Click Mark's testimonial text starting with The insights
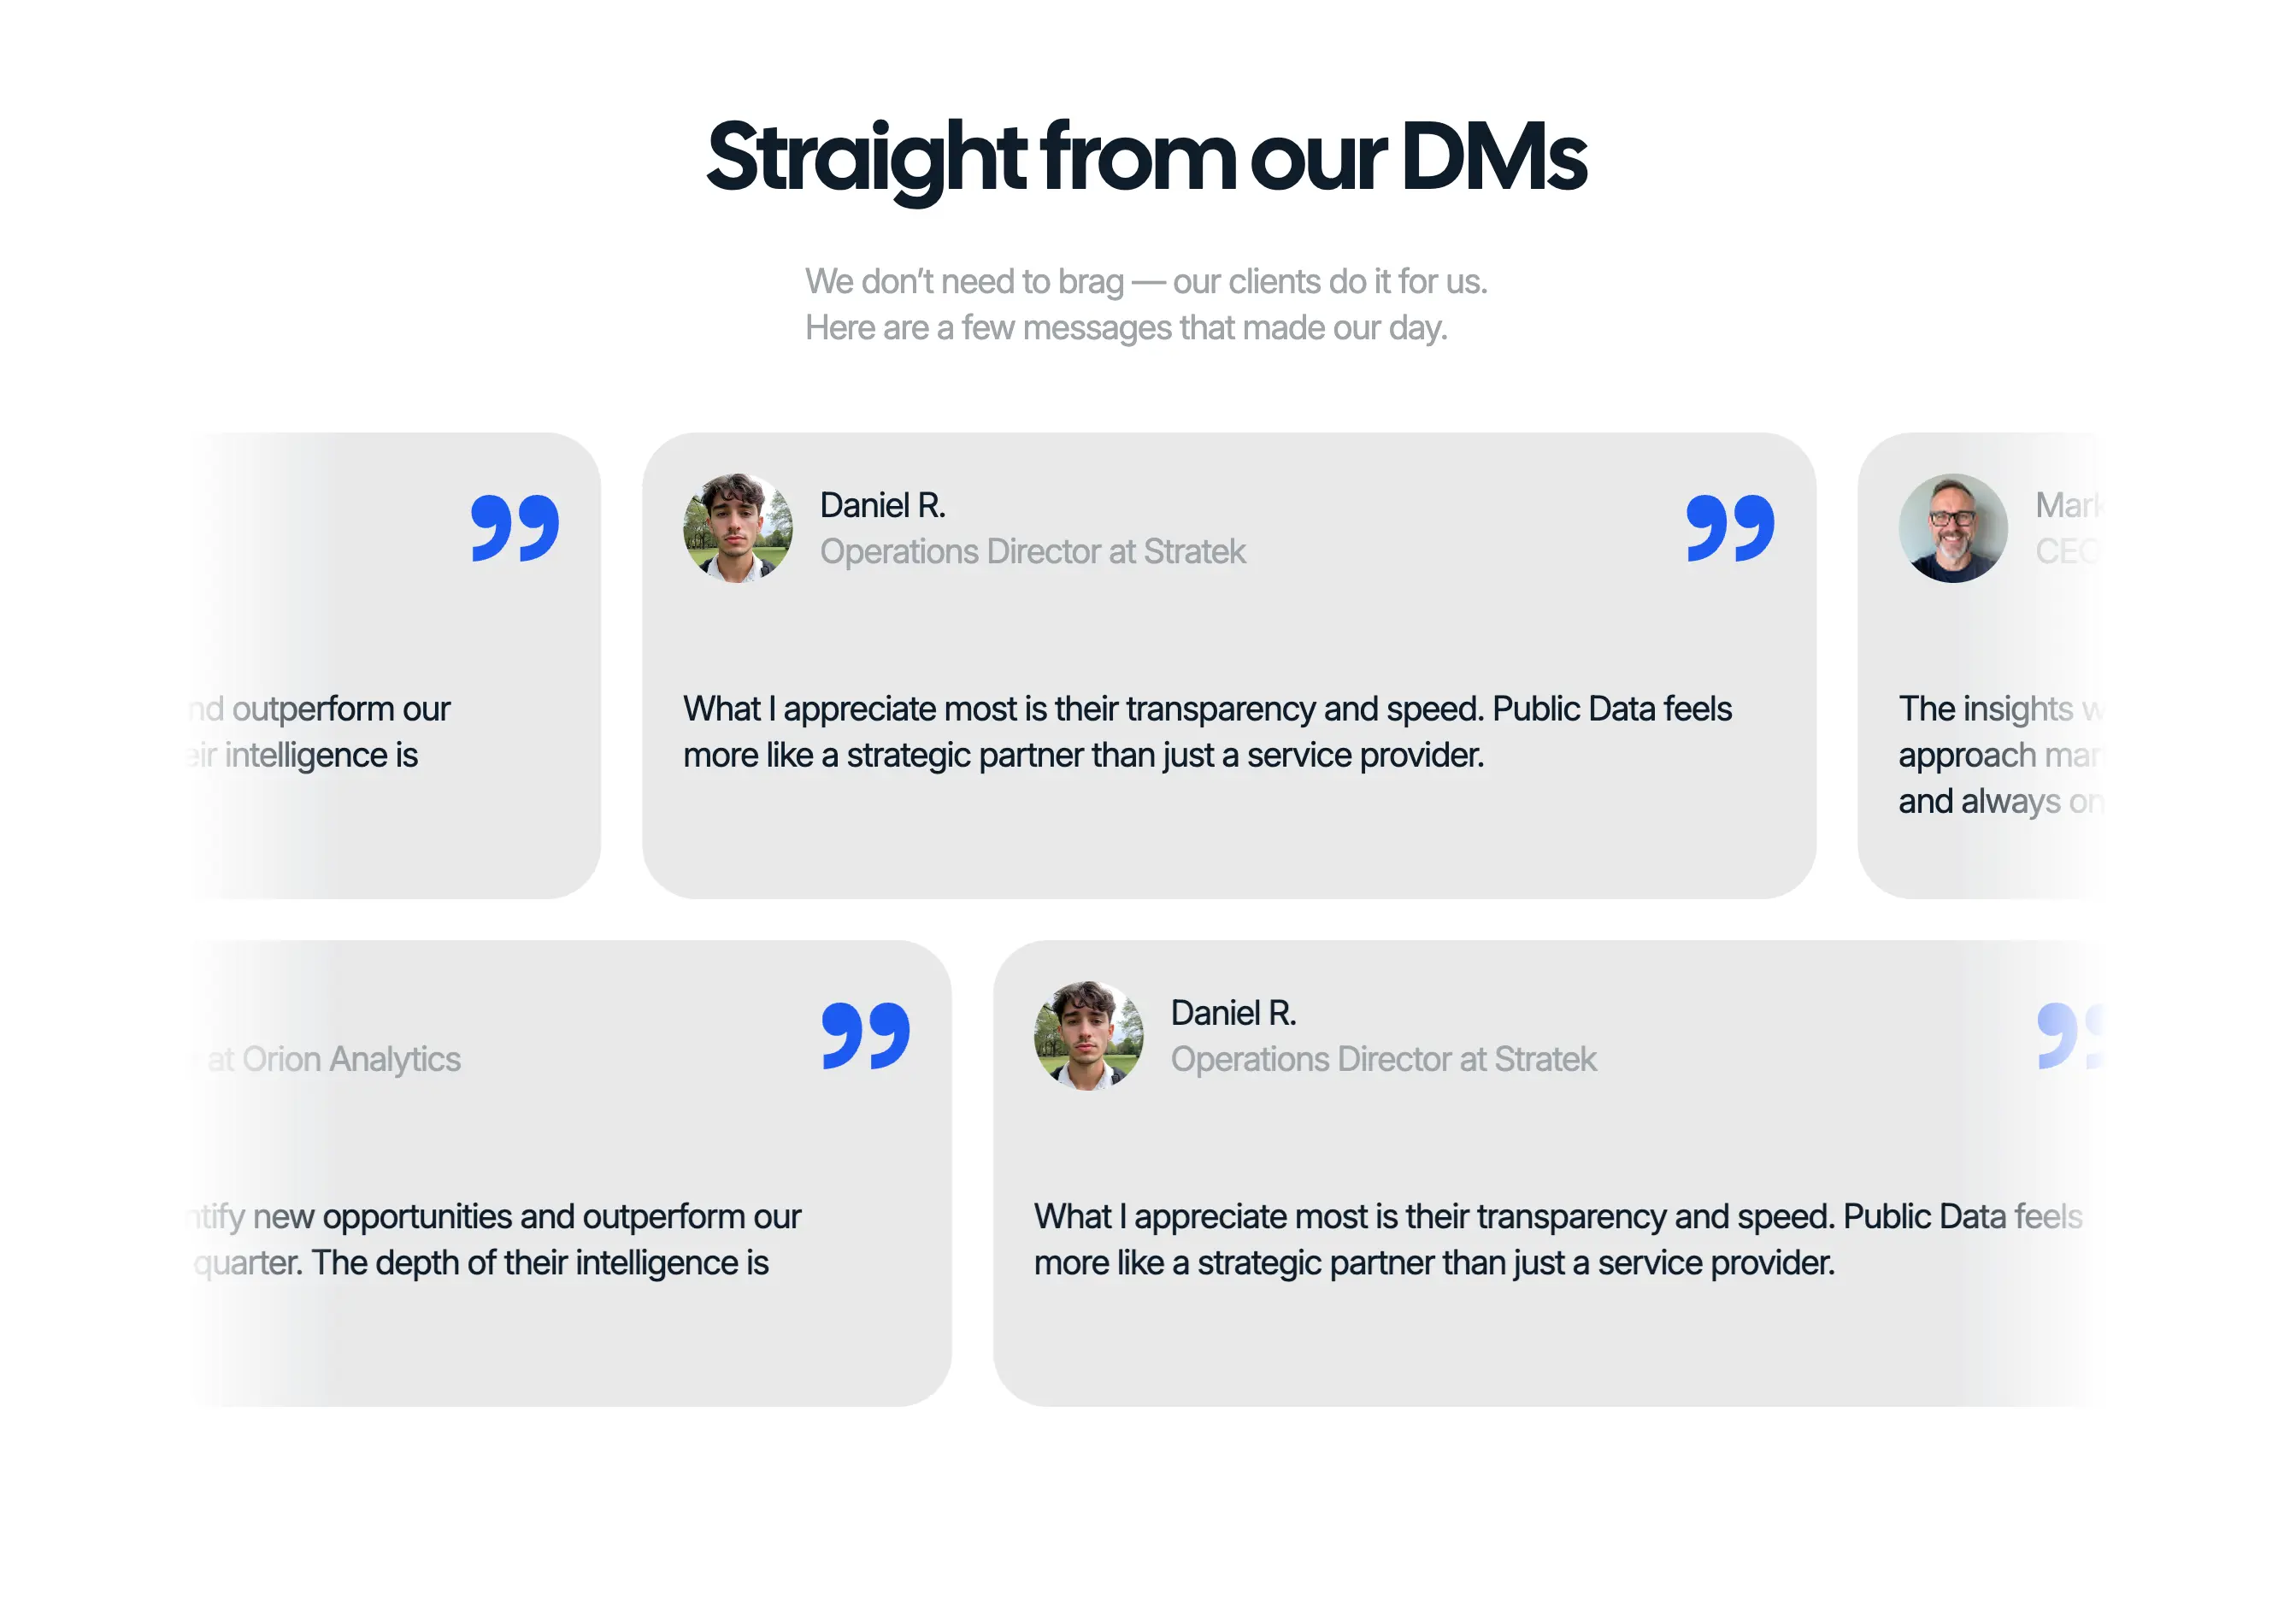Image resolution: width=2284 pixels, height=1624 pixels. pos(2030,755)
